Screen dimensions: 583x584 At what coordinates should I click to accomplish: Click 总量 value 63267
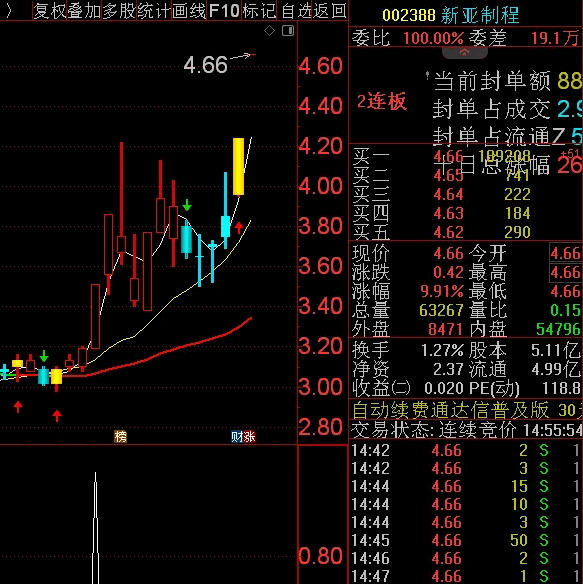441,310
